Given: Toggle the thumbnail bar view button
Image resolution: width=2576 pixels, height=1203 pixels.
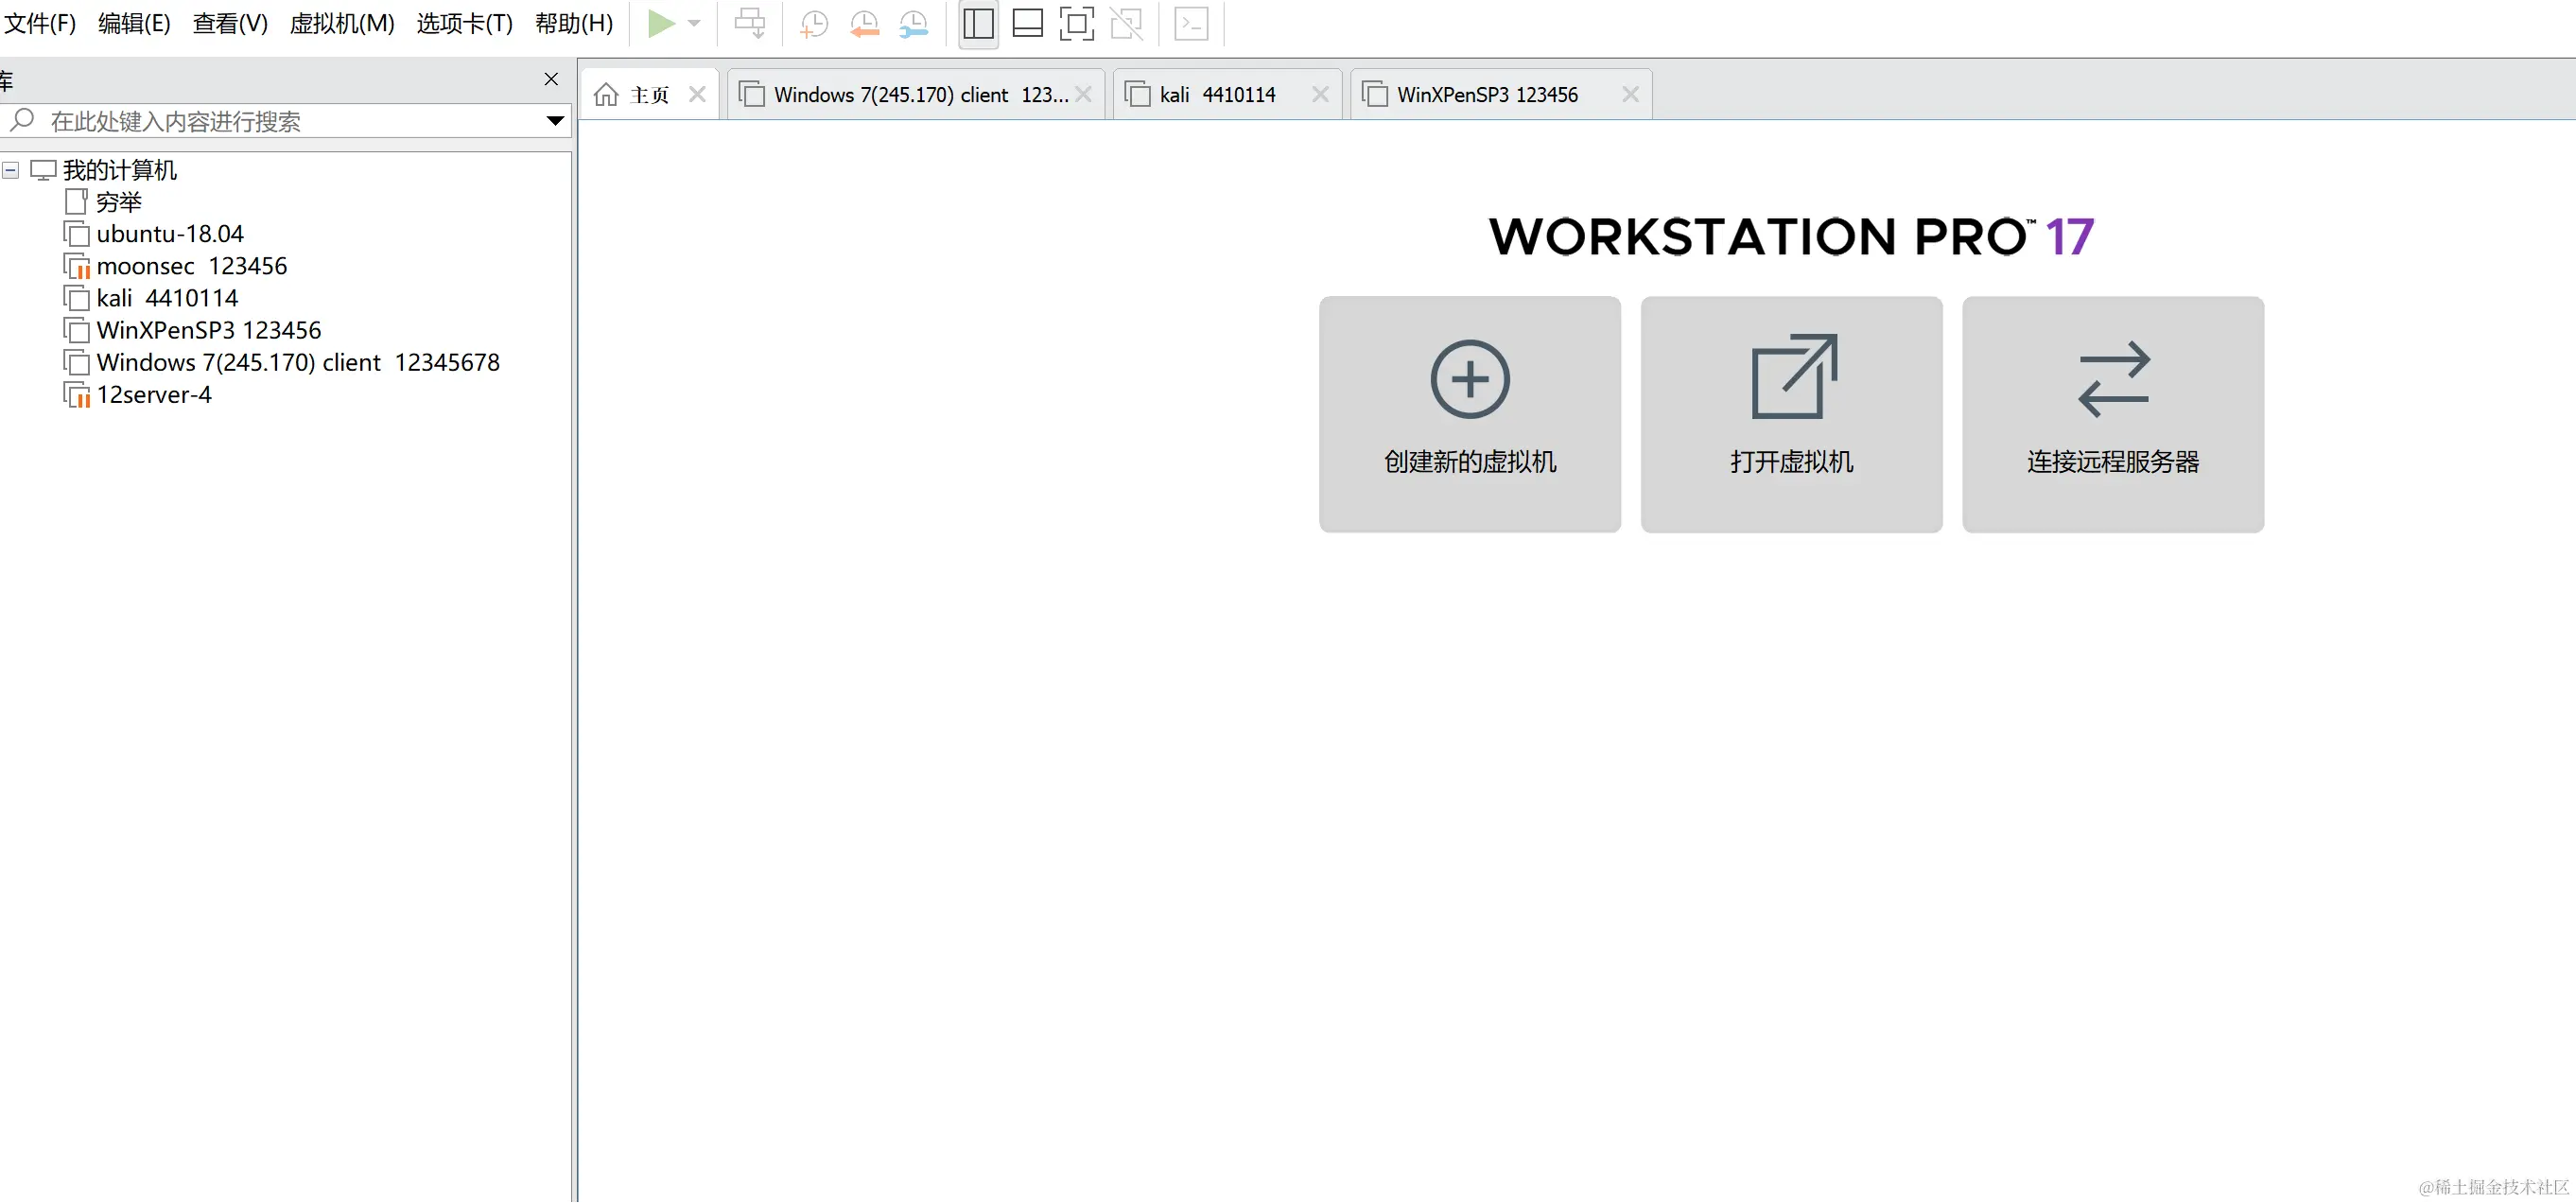Looking at the screenshot, I should tap(1027, 23).
